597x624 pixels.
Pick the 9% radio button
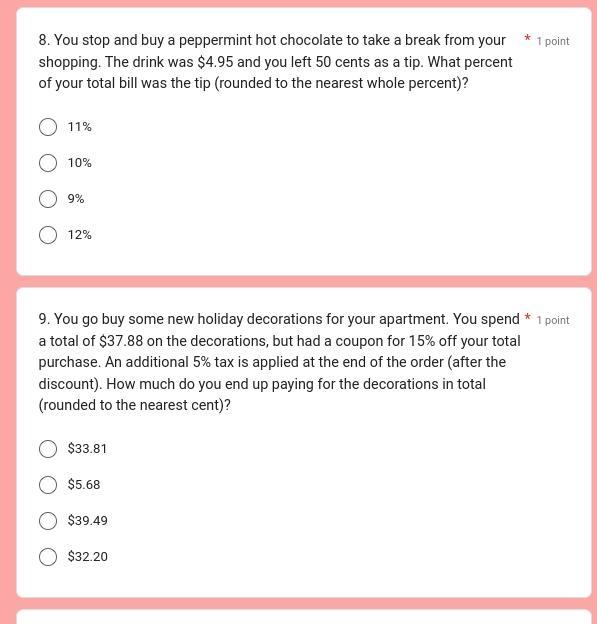(48, 199)
